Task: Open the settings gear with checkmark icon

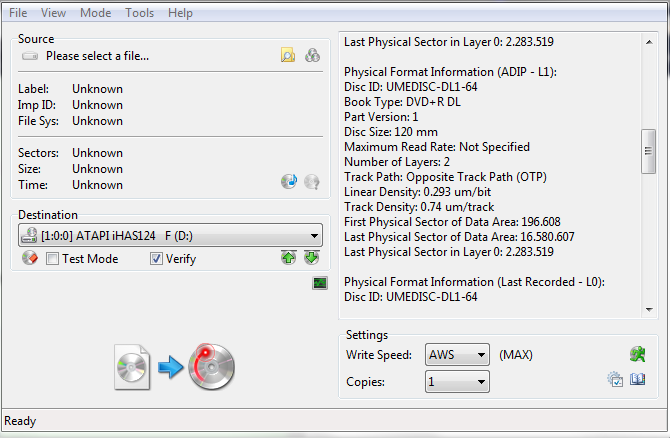Action: tap(615, 379)
